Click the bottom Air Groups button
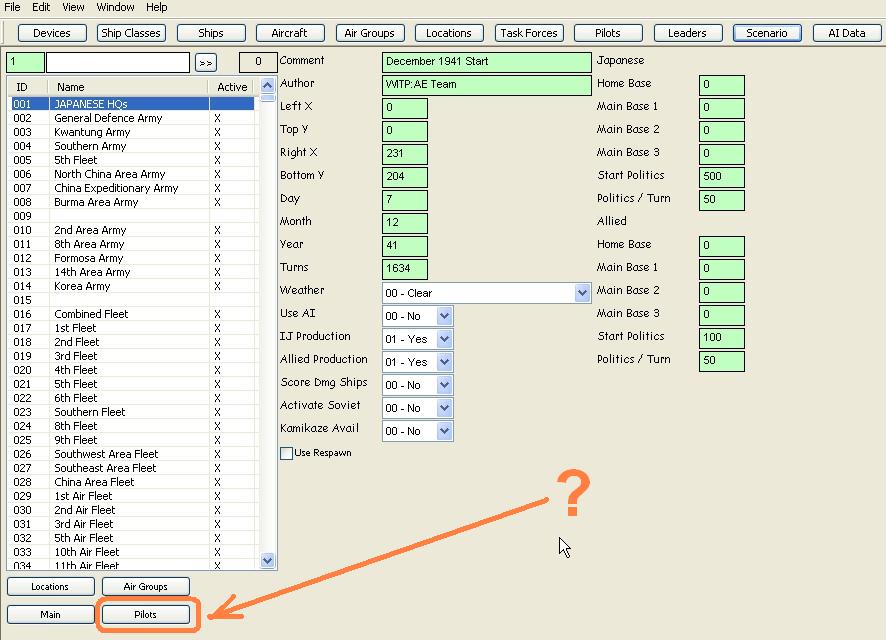The height and width of the screenshot is (640, 886). point(145,586)
